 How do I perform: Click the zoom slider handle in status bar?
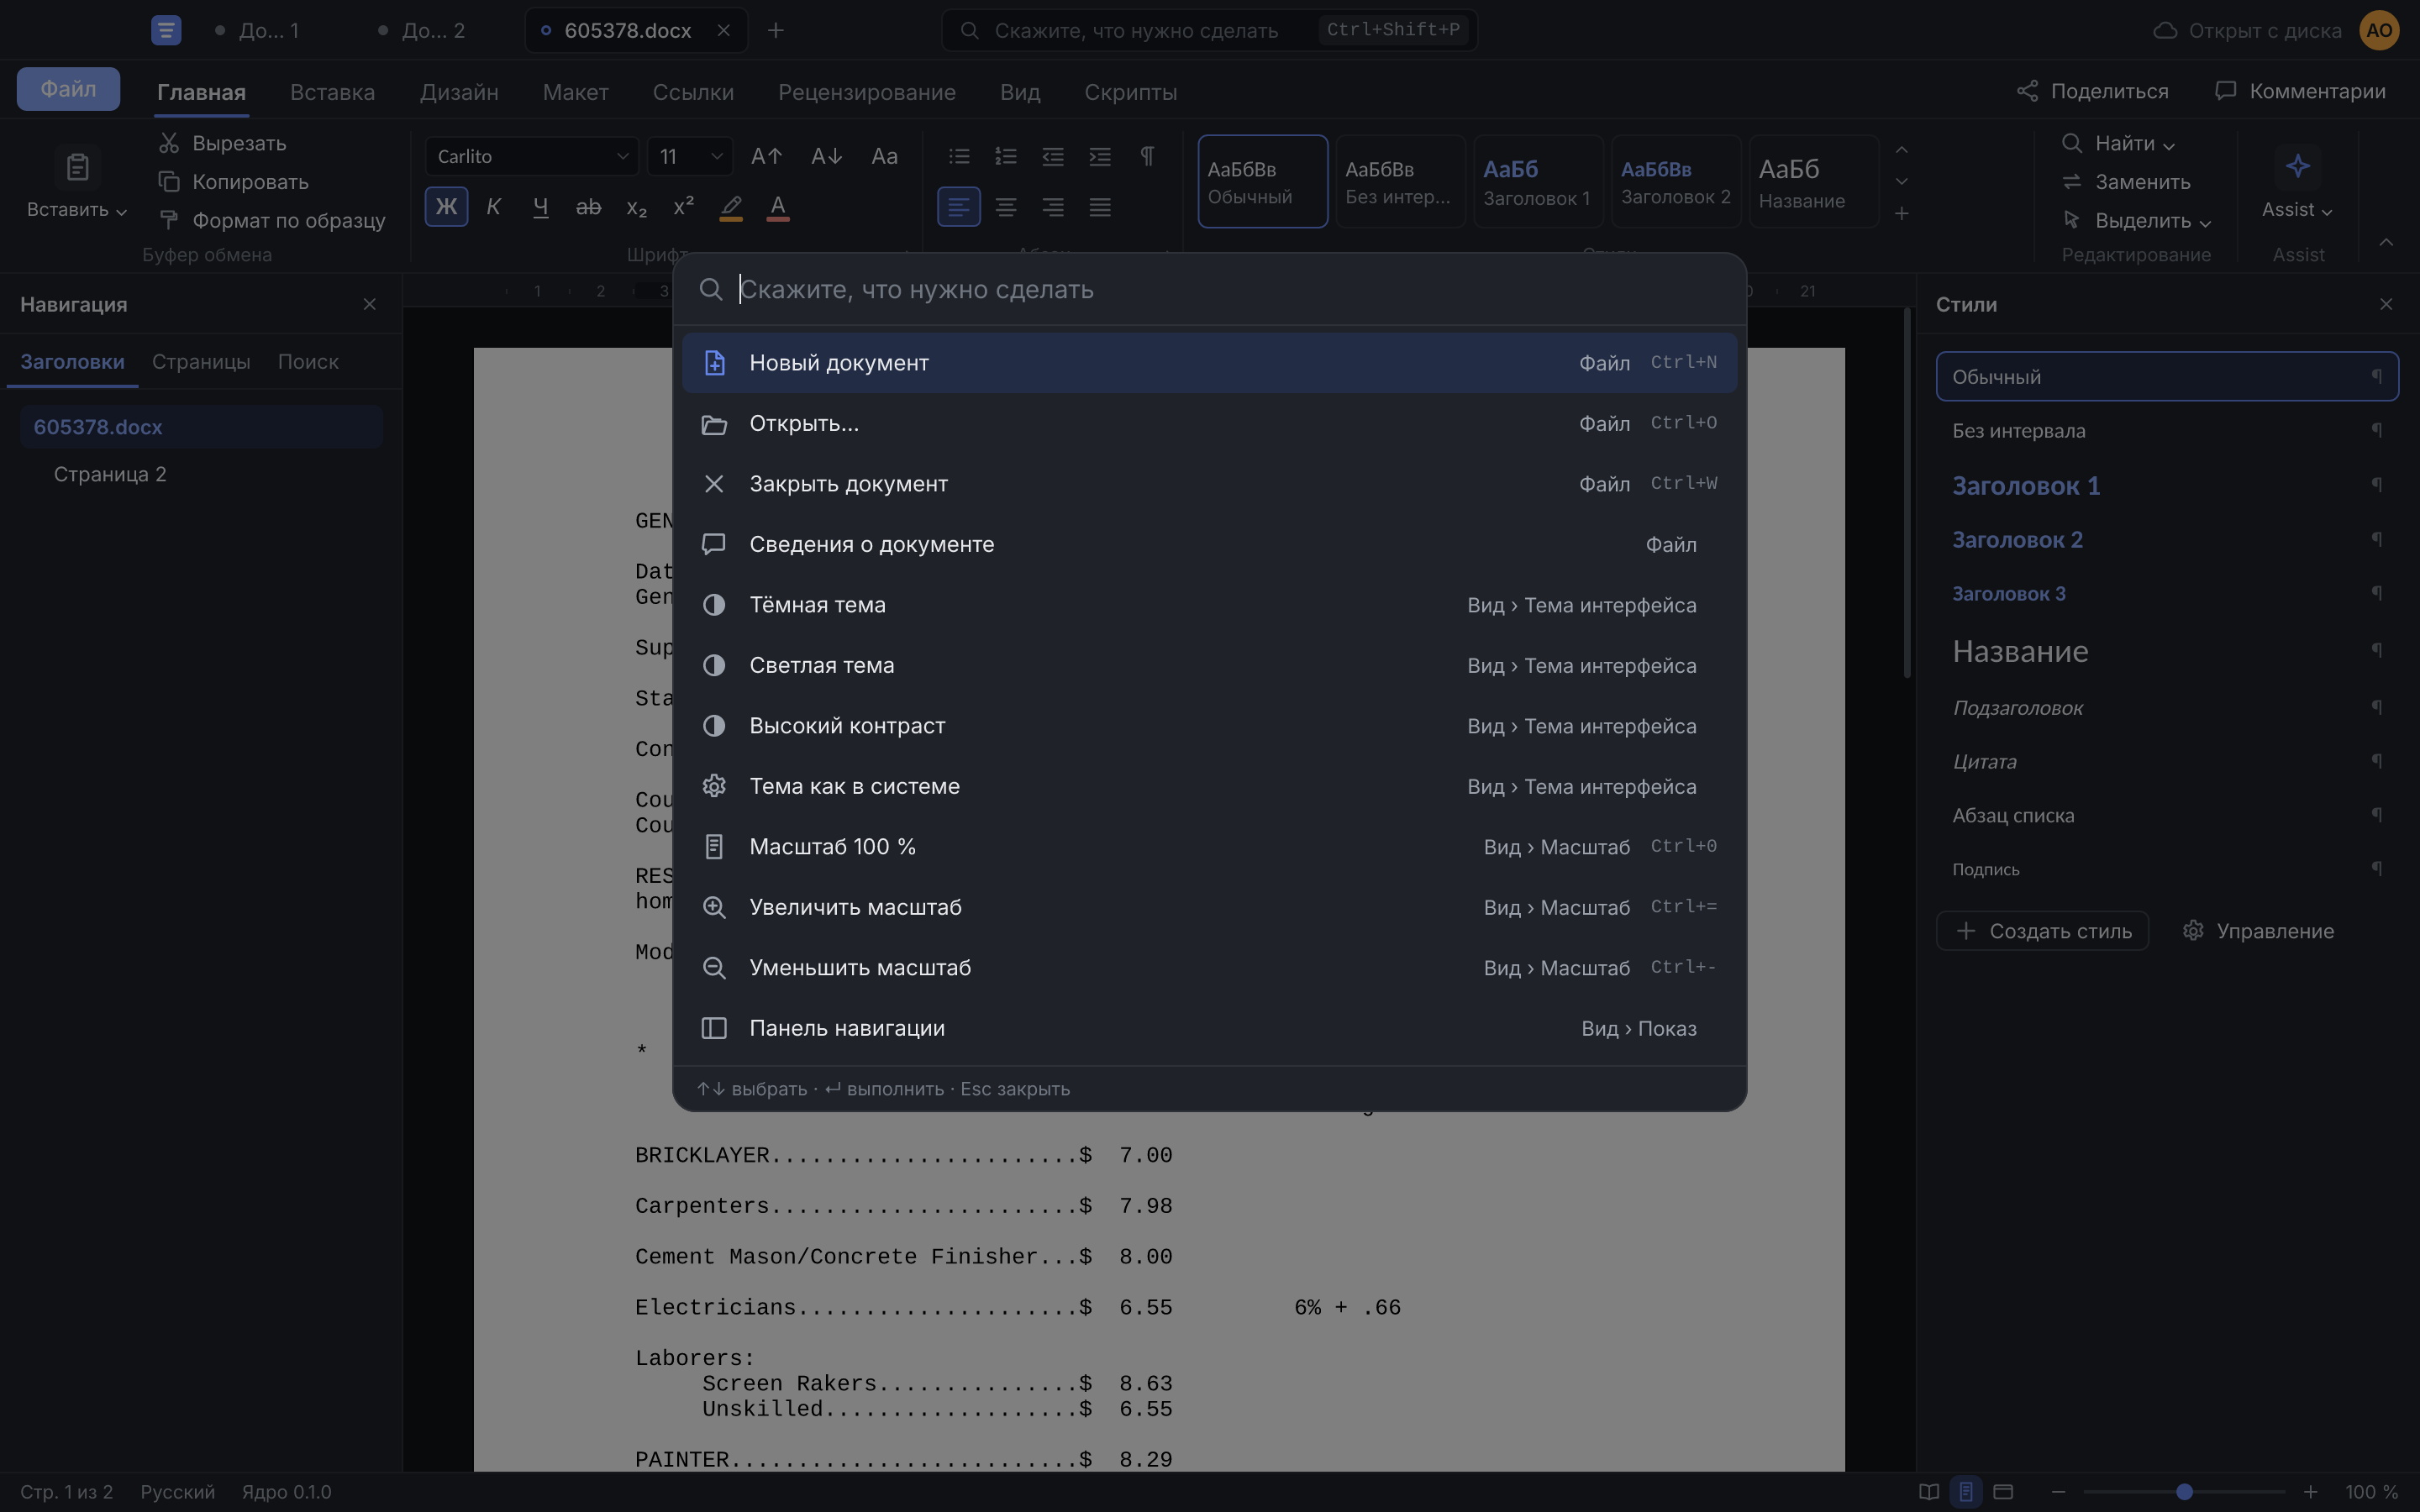(2184, 1491)
